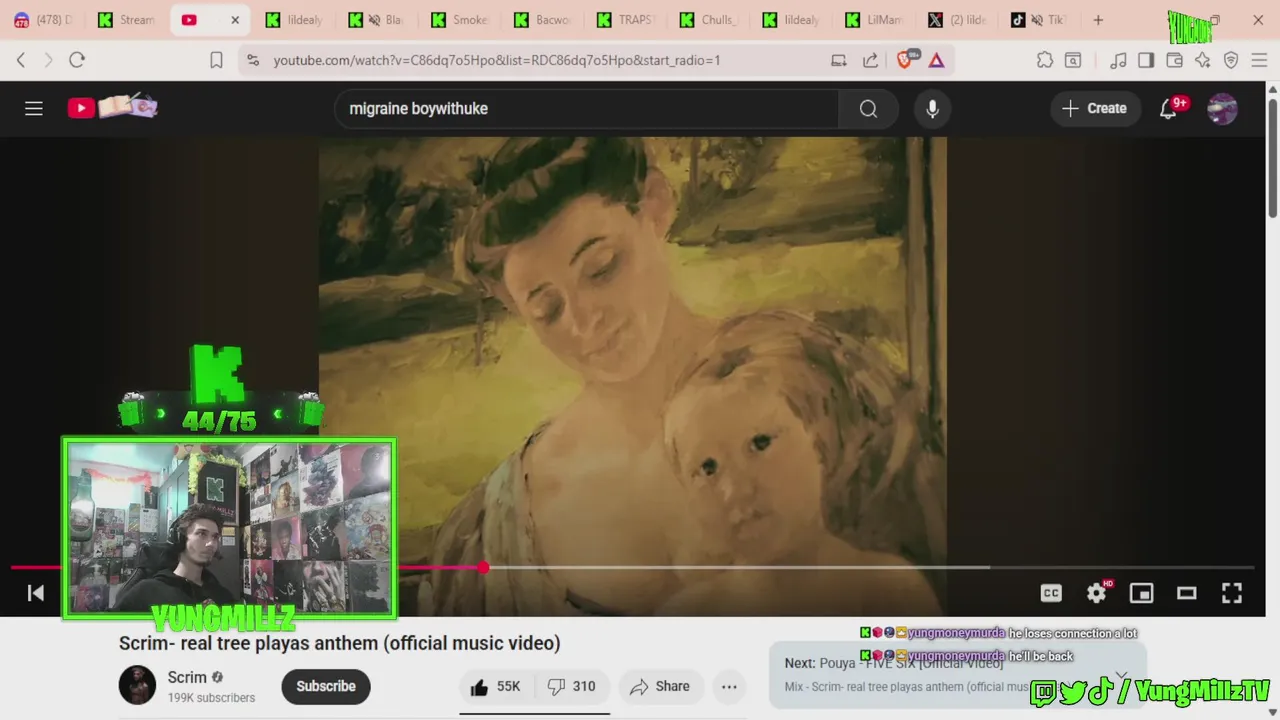Open the Brave Wallet icon
Viewport: 1280px width, 720px height.
pyautogui.click(x=1174, y=60)
